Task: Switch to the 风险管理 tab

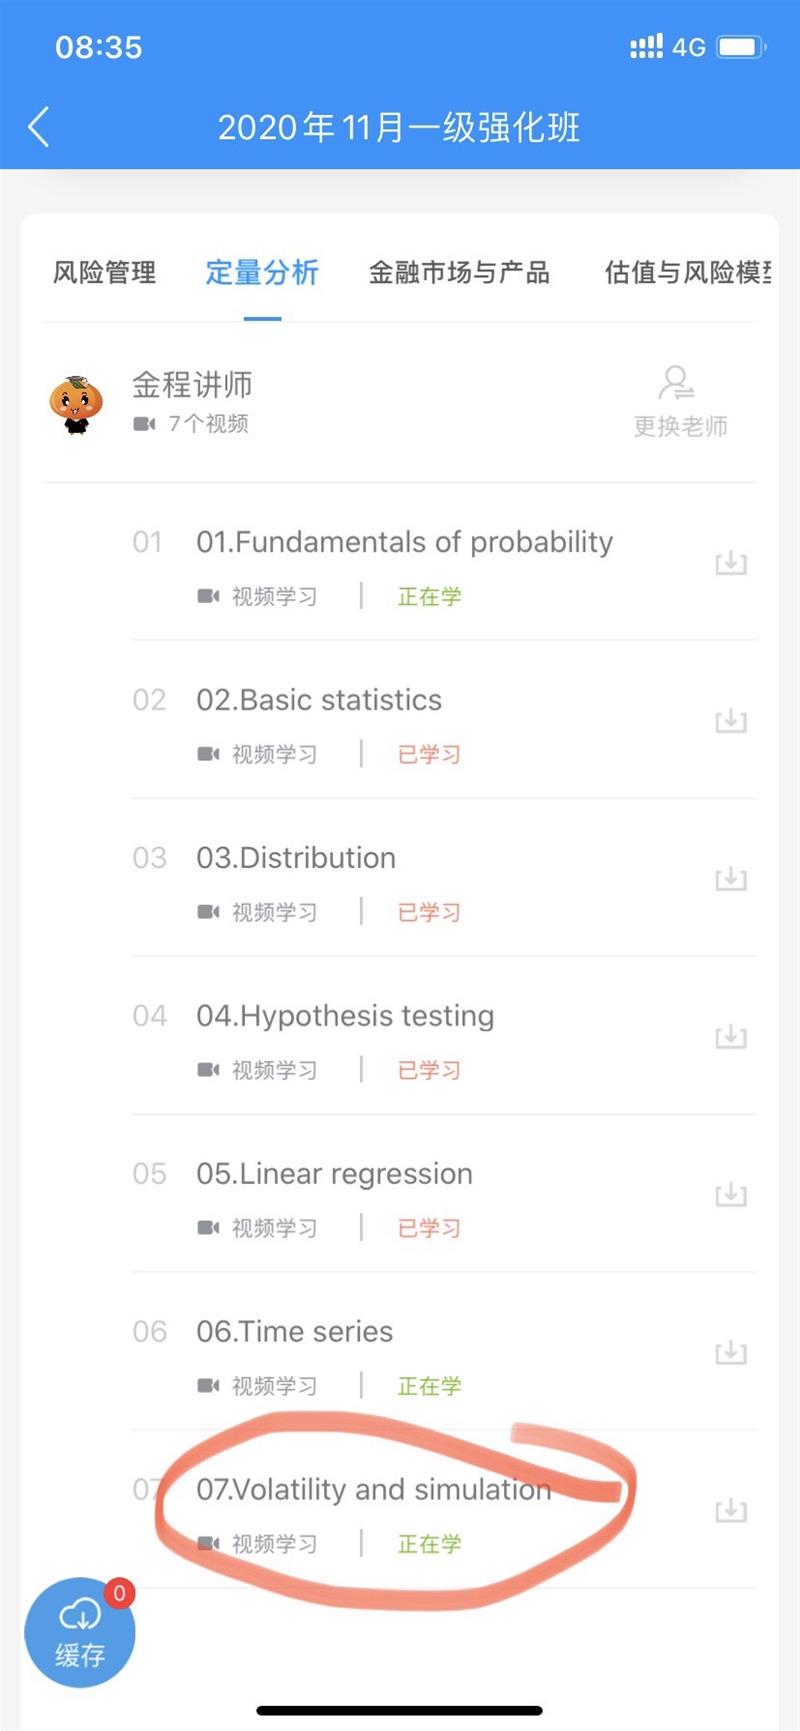Action: point(104,272)
